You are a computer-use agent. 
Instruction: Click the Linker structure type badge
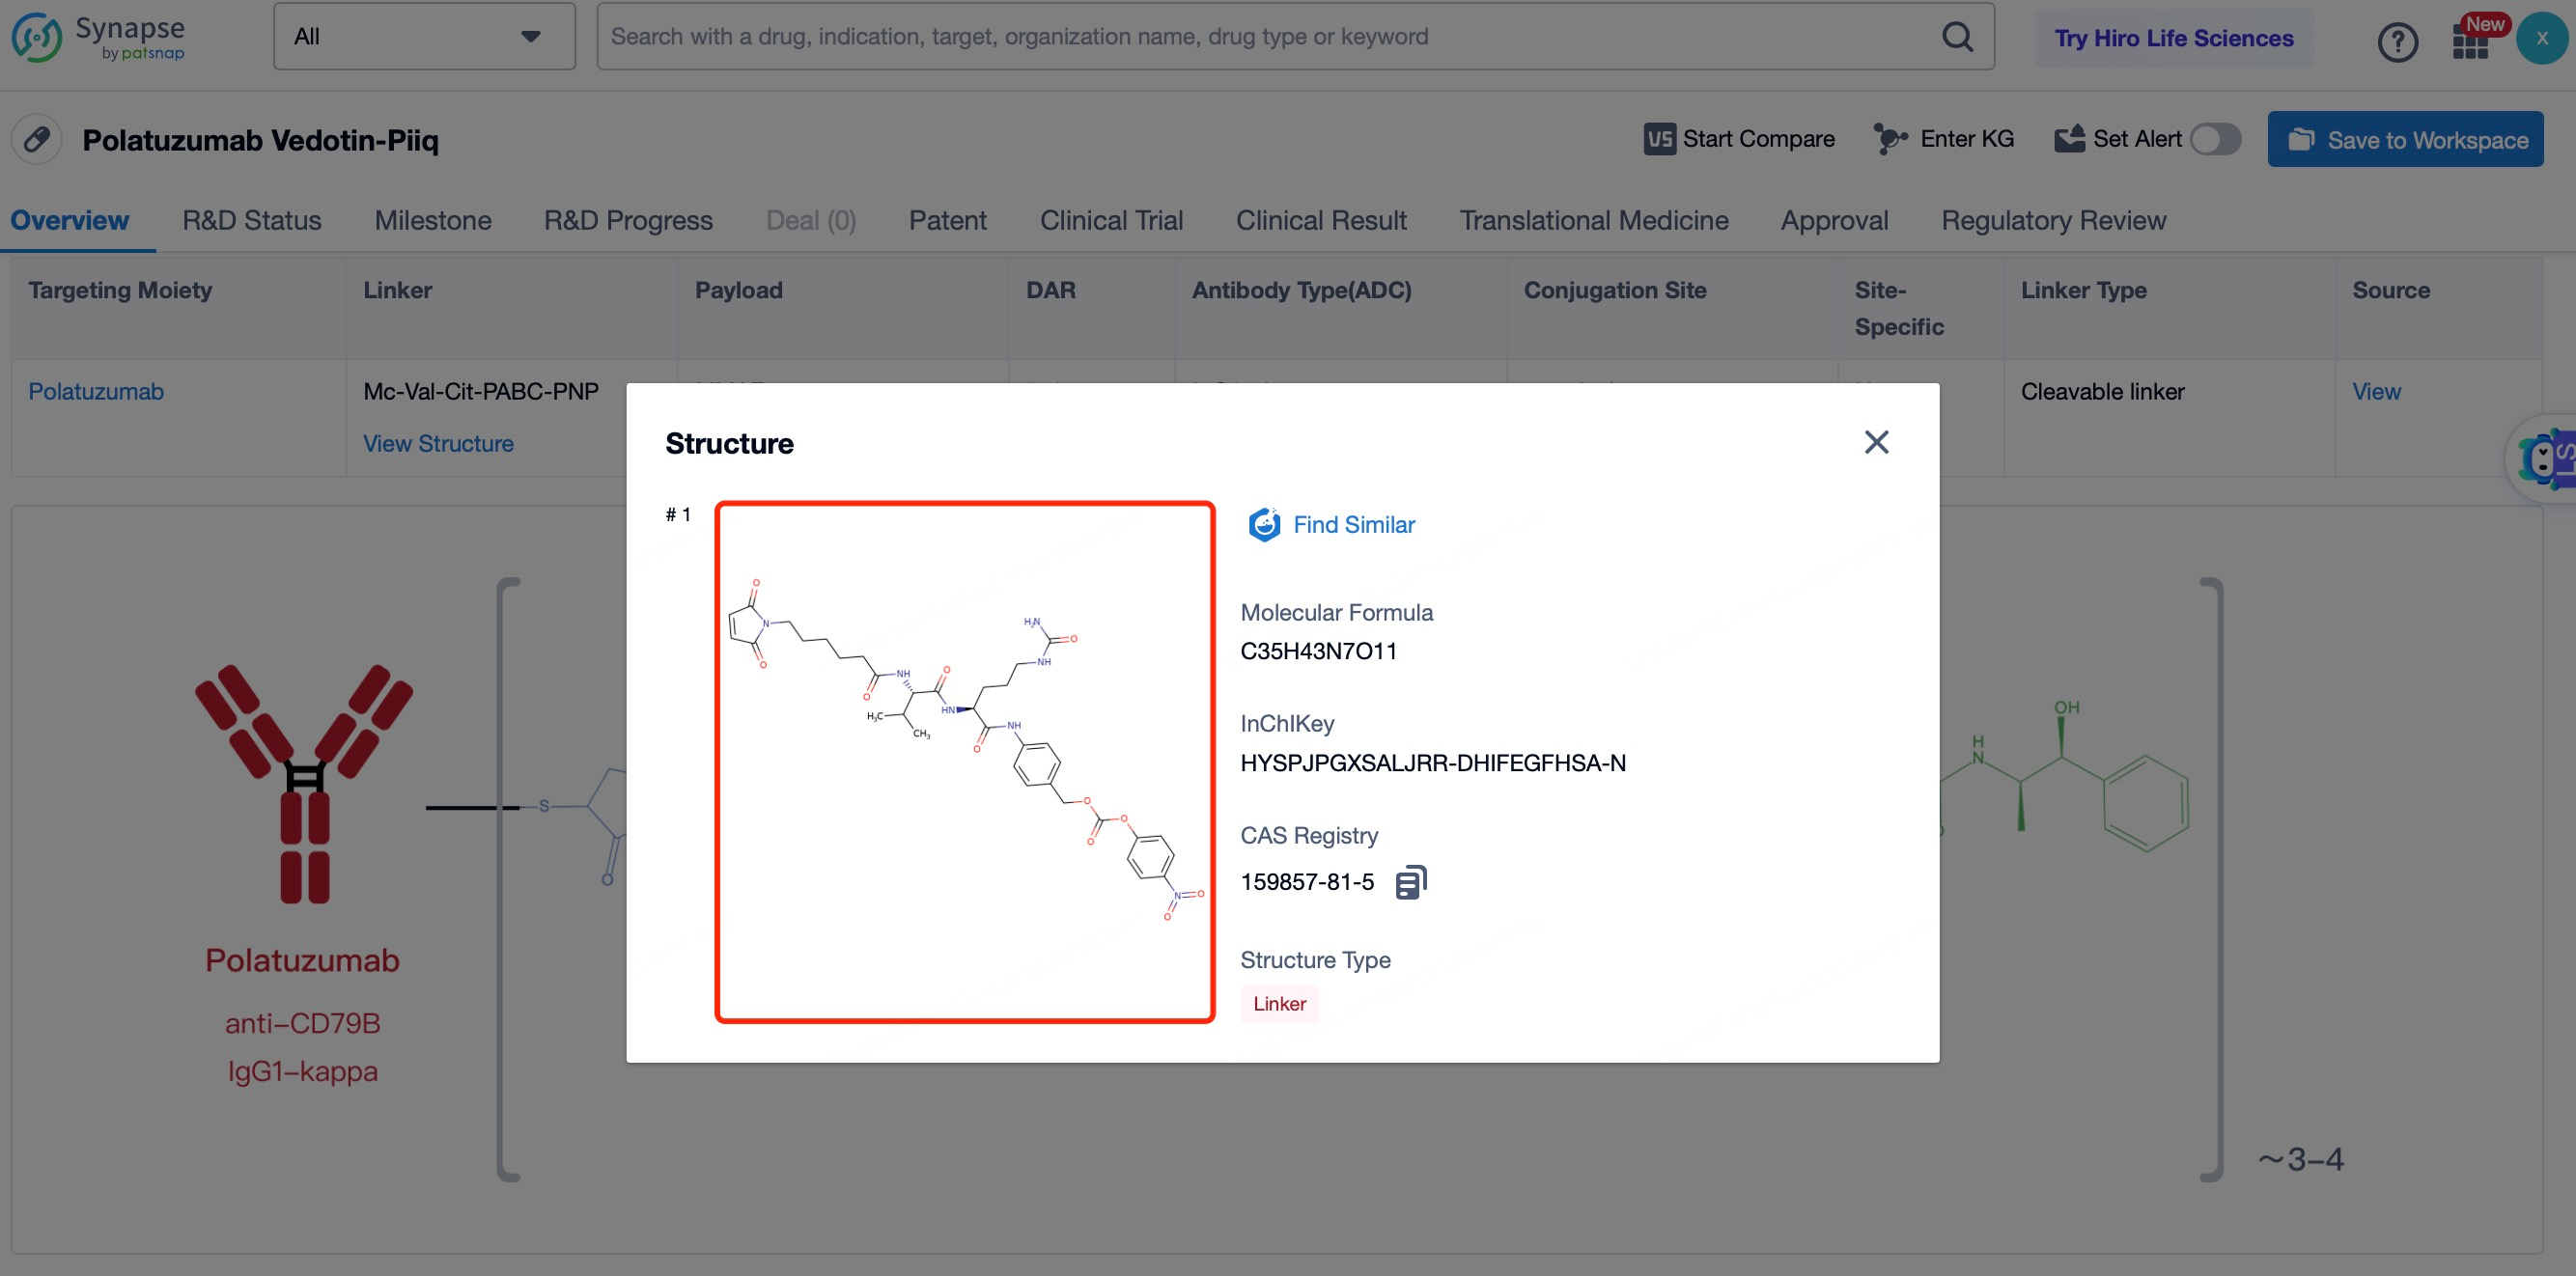[1279, 1004]
